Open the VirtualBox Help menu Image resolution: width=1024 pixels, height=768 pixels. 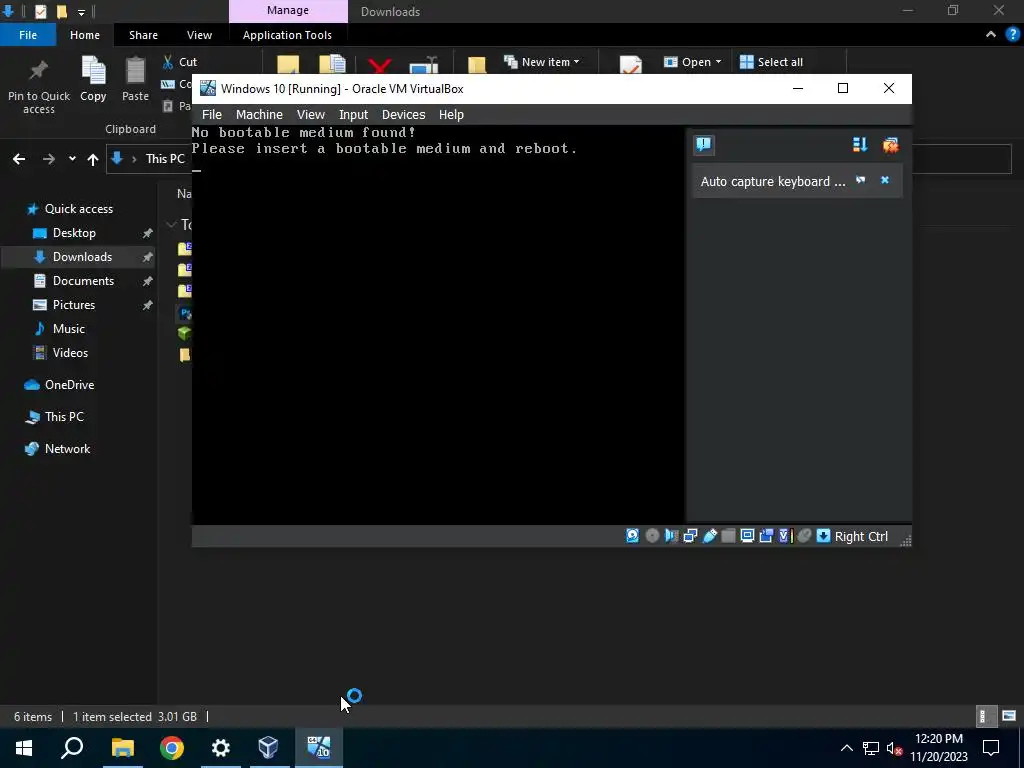(451, 114)
